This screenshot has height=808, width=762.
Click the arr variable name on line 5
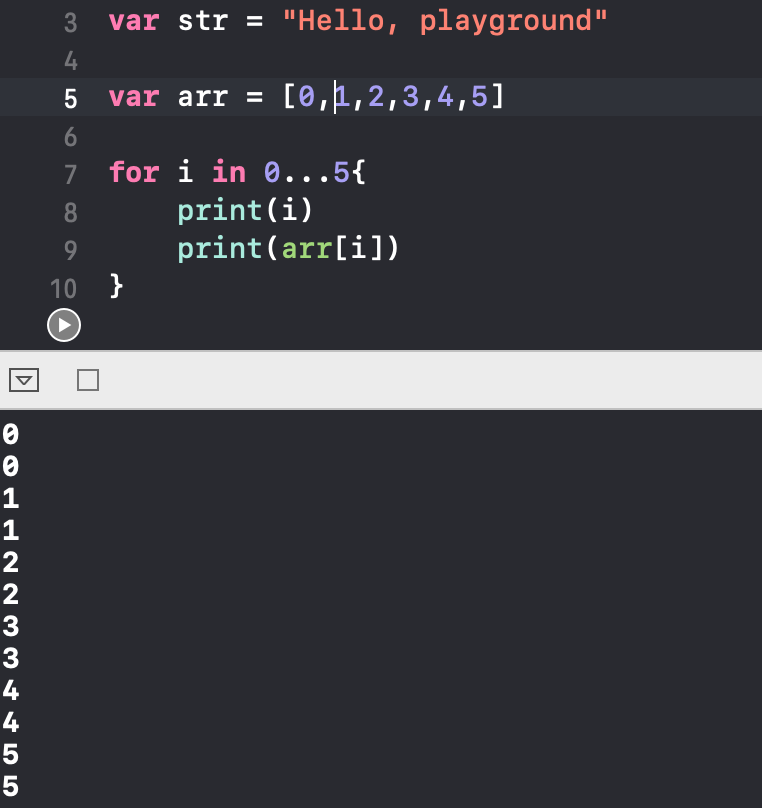click(x=203, y=97)
